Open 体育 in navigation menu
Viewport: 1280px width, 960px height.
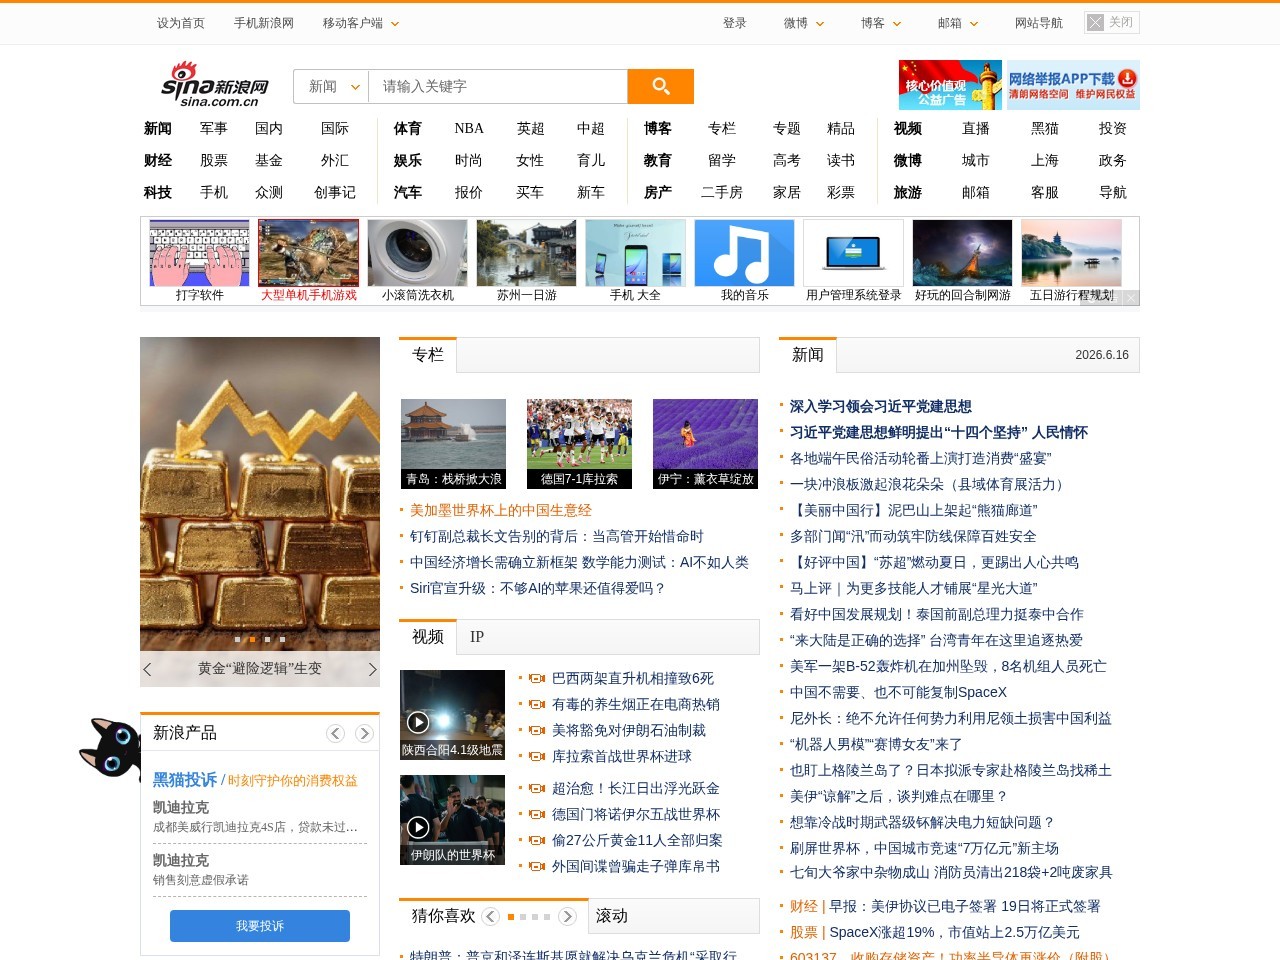(x=408, y=128)
